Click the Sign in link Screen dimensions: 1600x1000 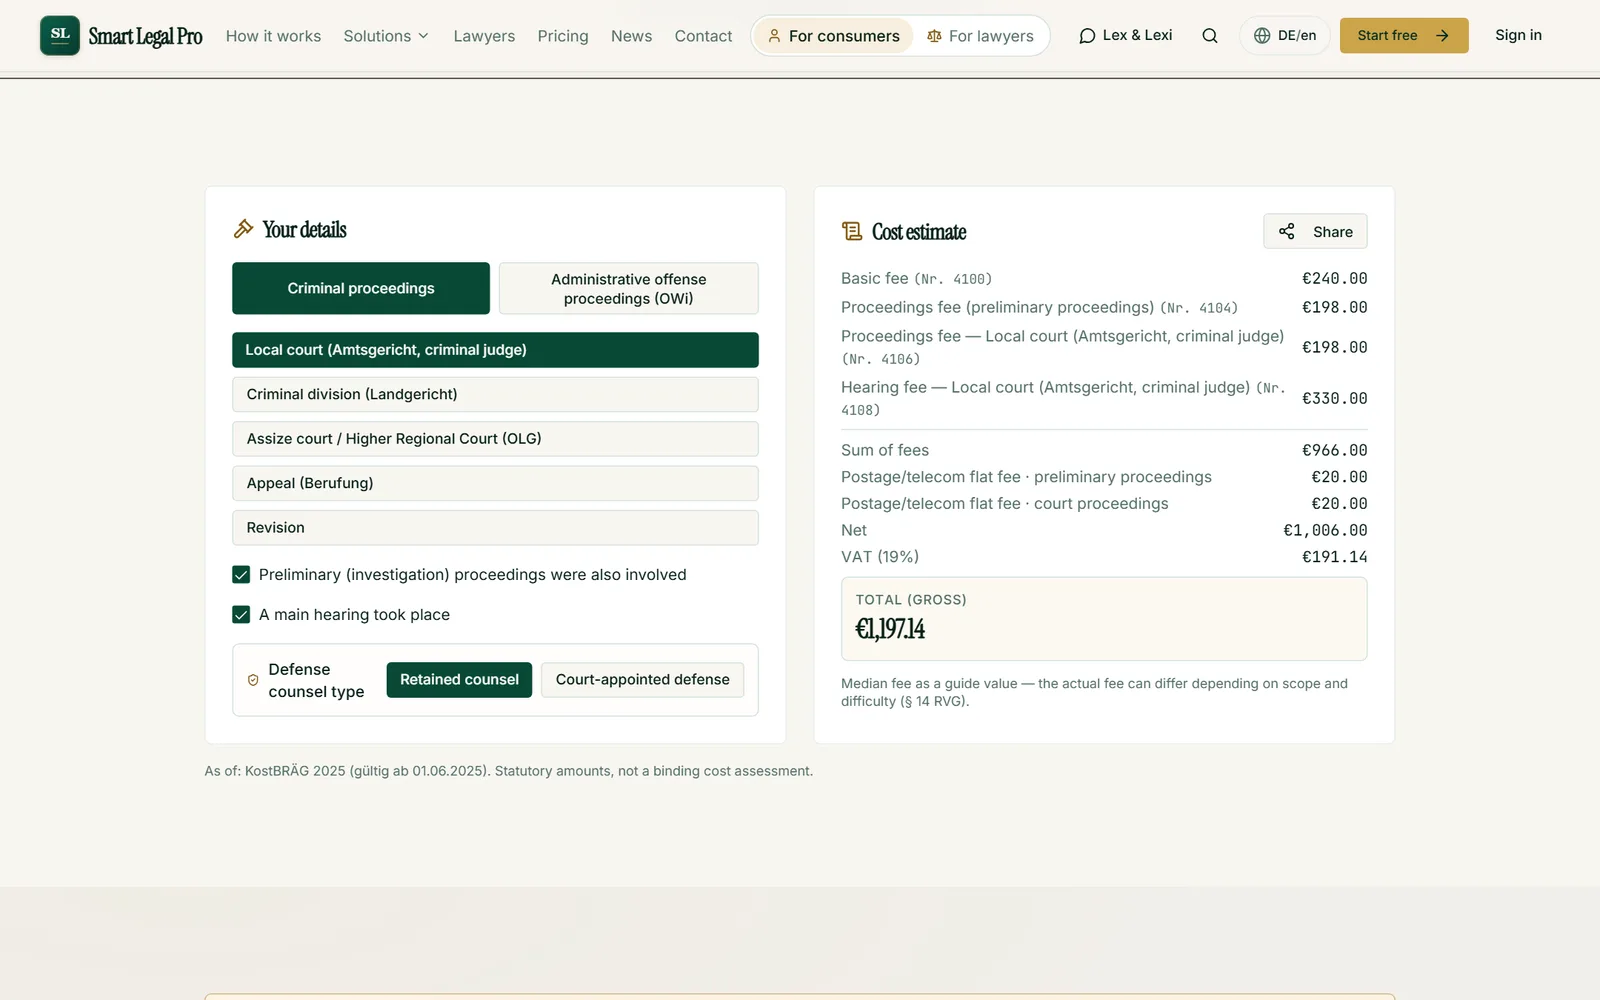tap(1518, 35)
